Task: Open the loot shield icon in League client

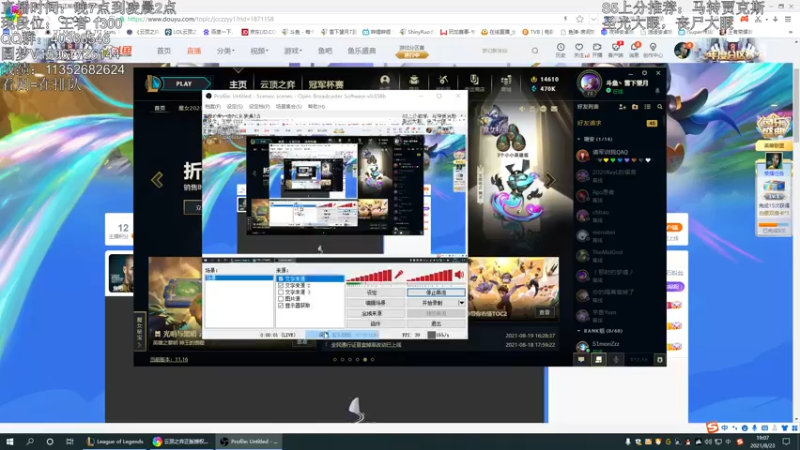Action: 474,81
